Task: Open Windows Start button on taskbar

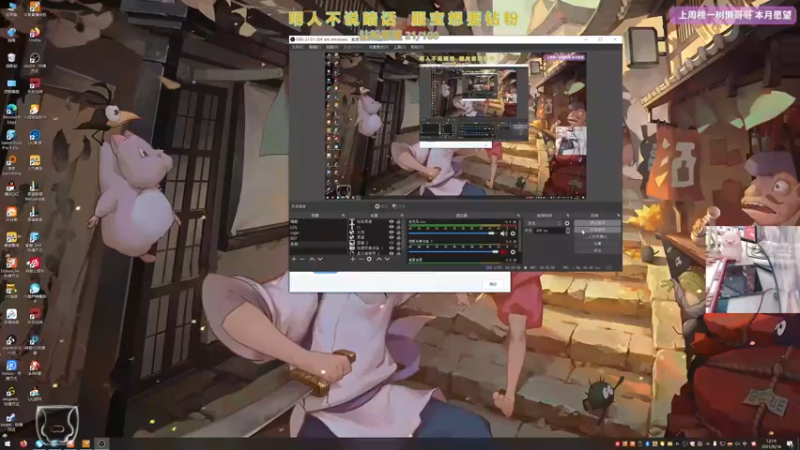Action: 7,444
